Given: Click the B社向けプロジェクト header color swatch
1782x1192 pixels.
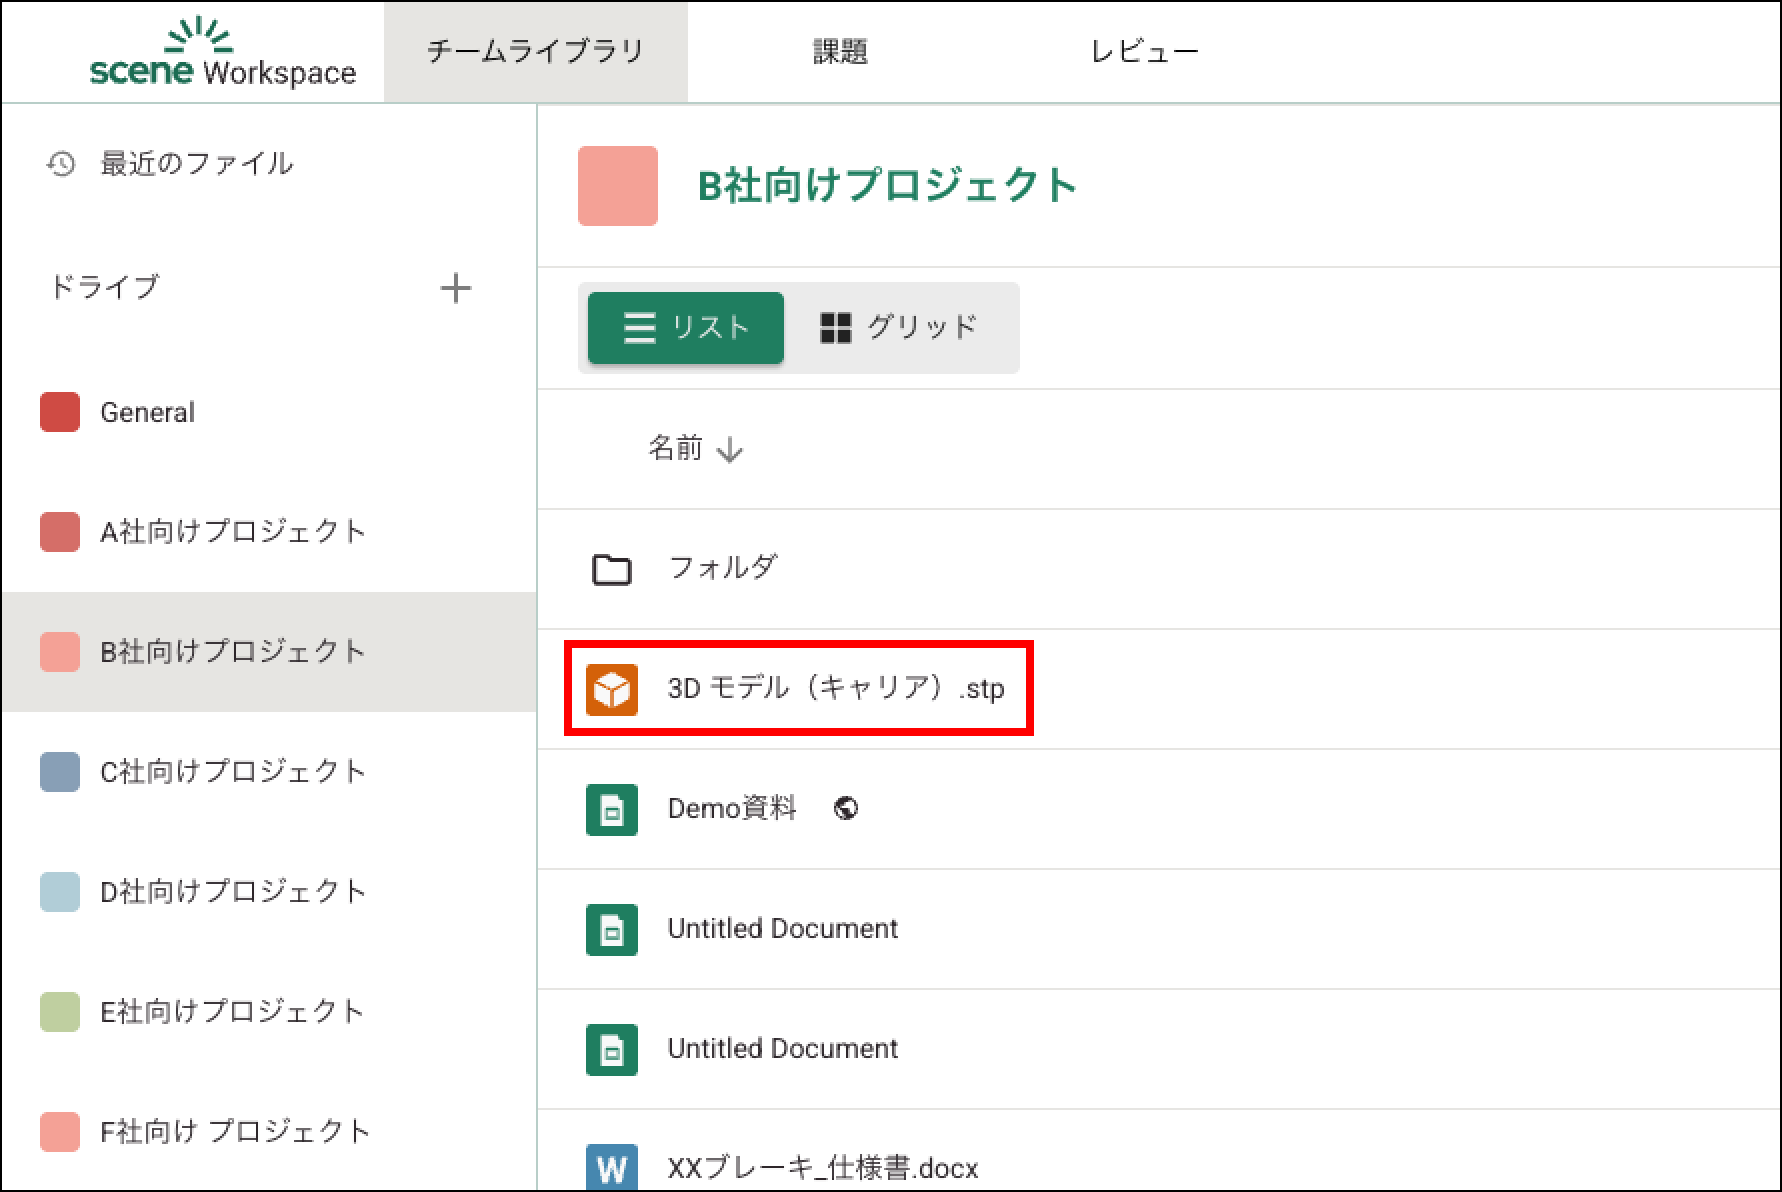Looking at the screenshot, I should tap(618, 186).
